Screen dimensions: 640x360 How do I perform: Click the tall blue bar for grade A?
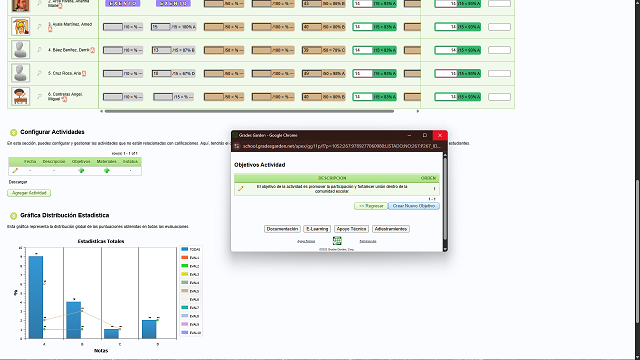36,297
